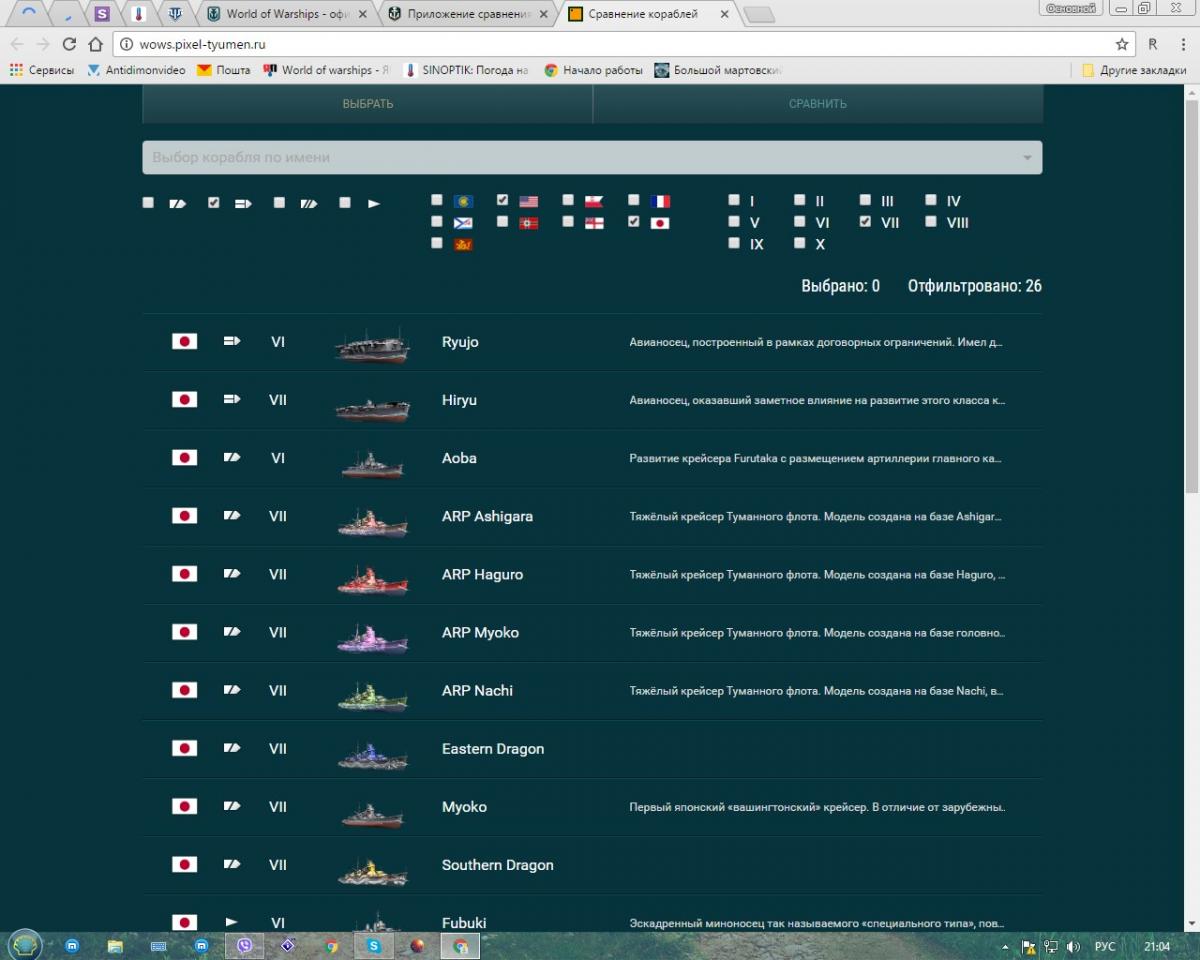Check the tier I checkbox
Viewport: 1200px width, 960px height.
(734, 200)
